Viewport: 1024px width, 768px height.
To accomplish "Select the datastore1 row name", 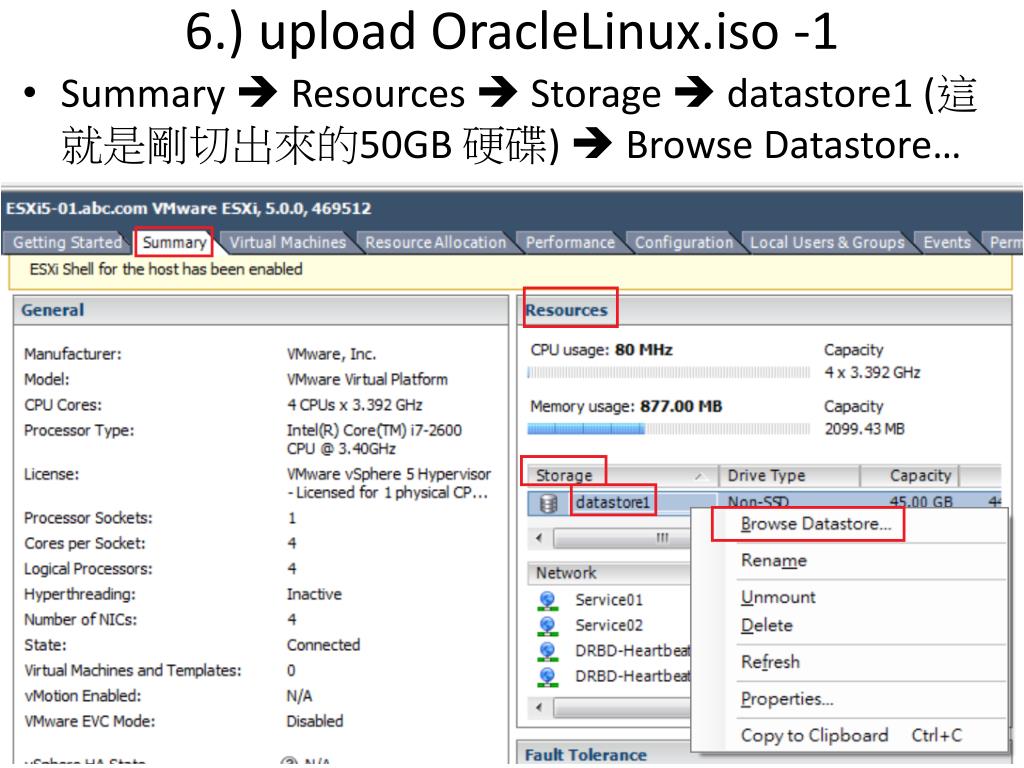I will 613,502.
